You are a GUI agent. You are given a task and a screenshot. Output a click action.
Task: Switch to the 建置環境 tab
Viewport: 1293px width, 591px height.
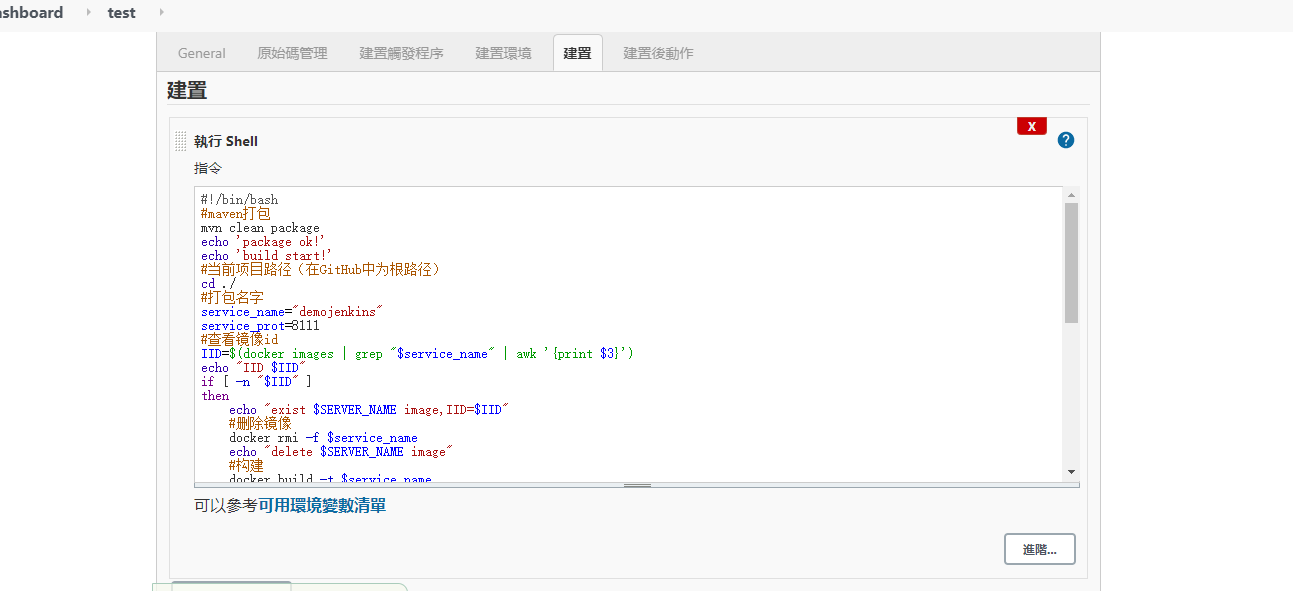tap(504, 53)
